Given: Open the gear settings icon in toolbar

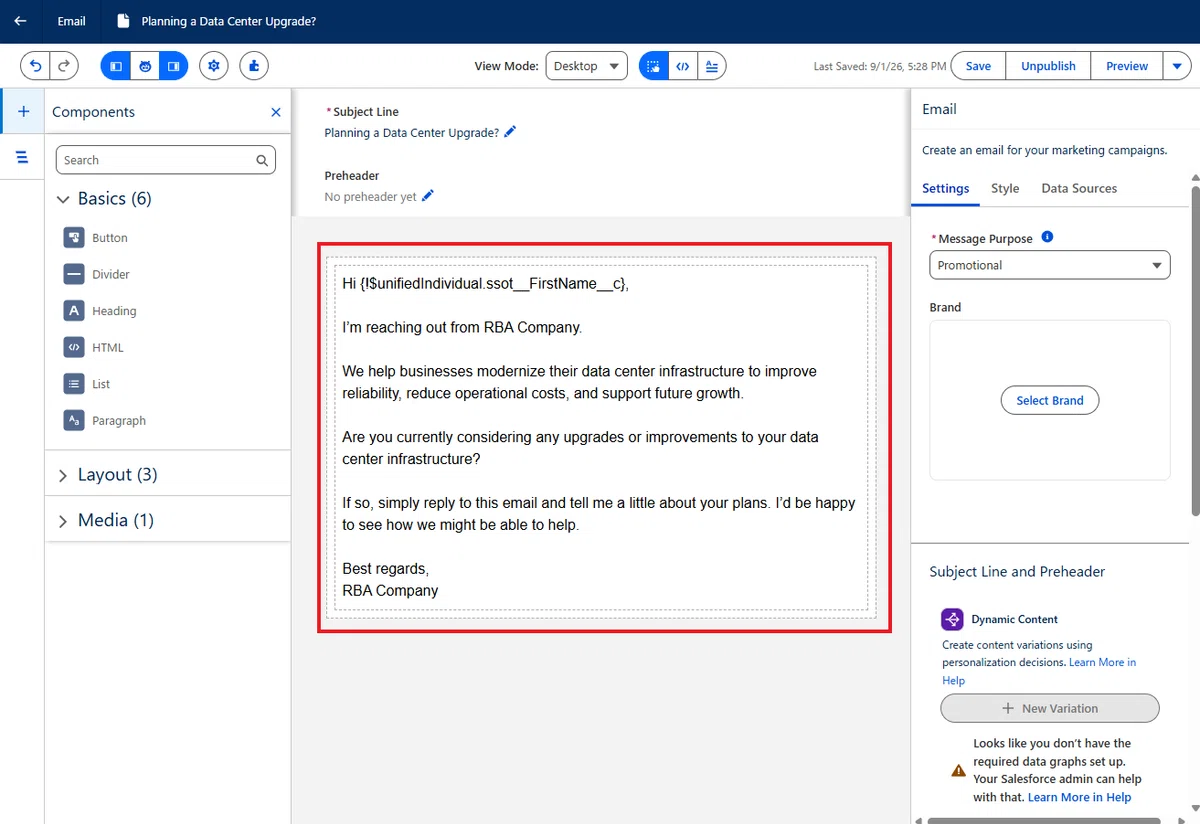Looking at the screenshot, I should click(x=213, y=66).
